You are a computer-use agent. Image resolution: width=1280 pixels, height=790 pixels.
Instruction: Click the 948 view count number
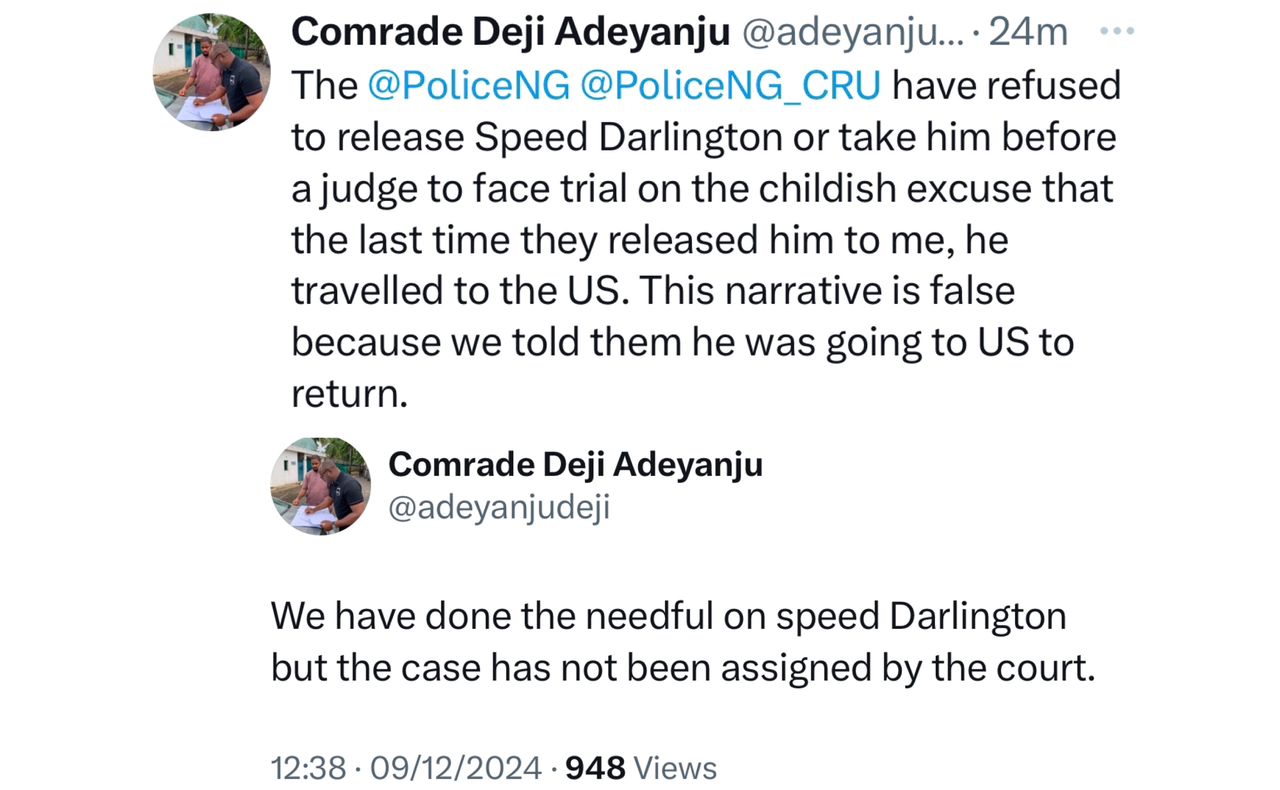tap(596, 768)
